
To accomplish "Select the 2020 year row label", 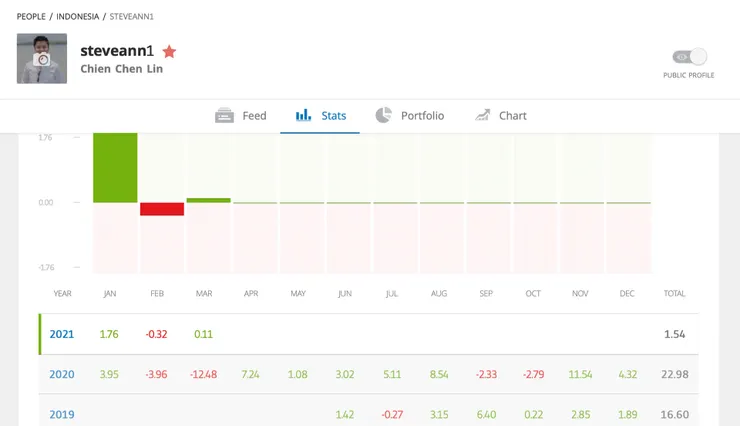I will [62, 374].
